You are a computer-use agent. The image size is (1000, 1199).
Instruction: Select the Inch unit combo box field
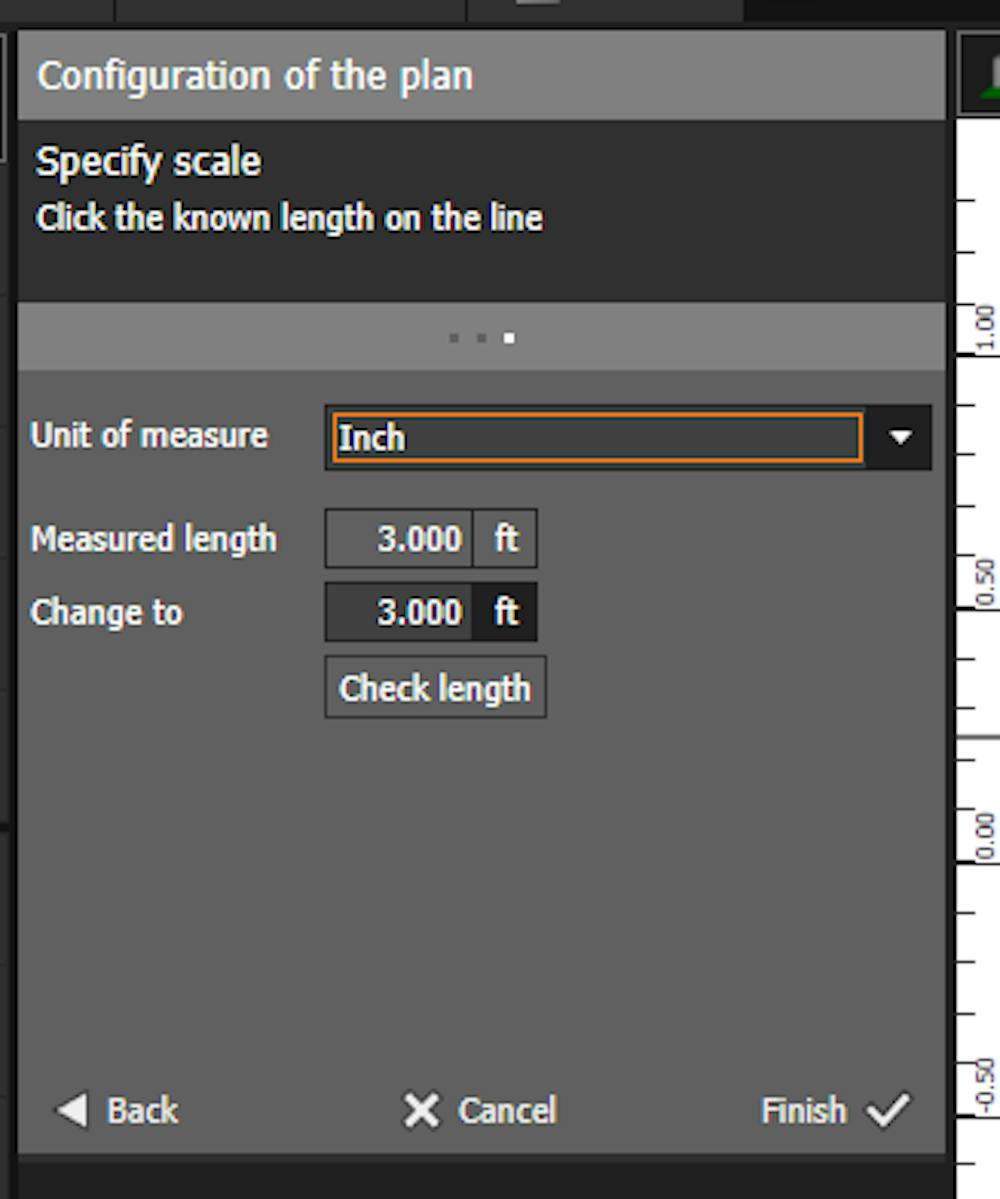pos(597,437)
